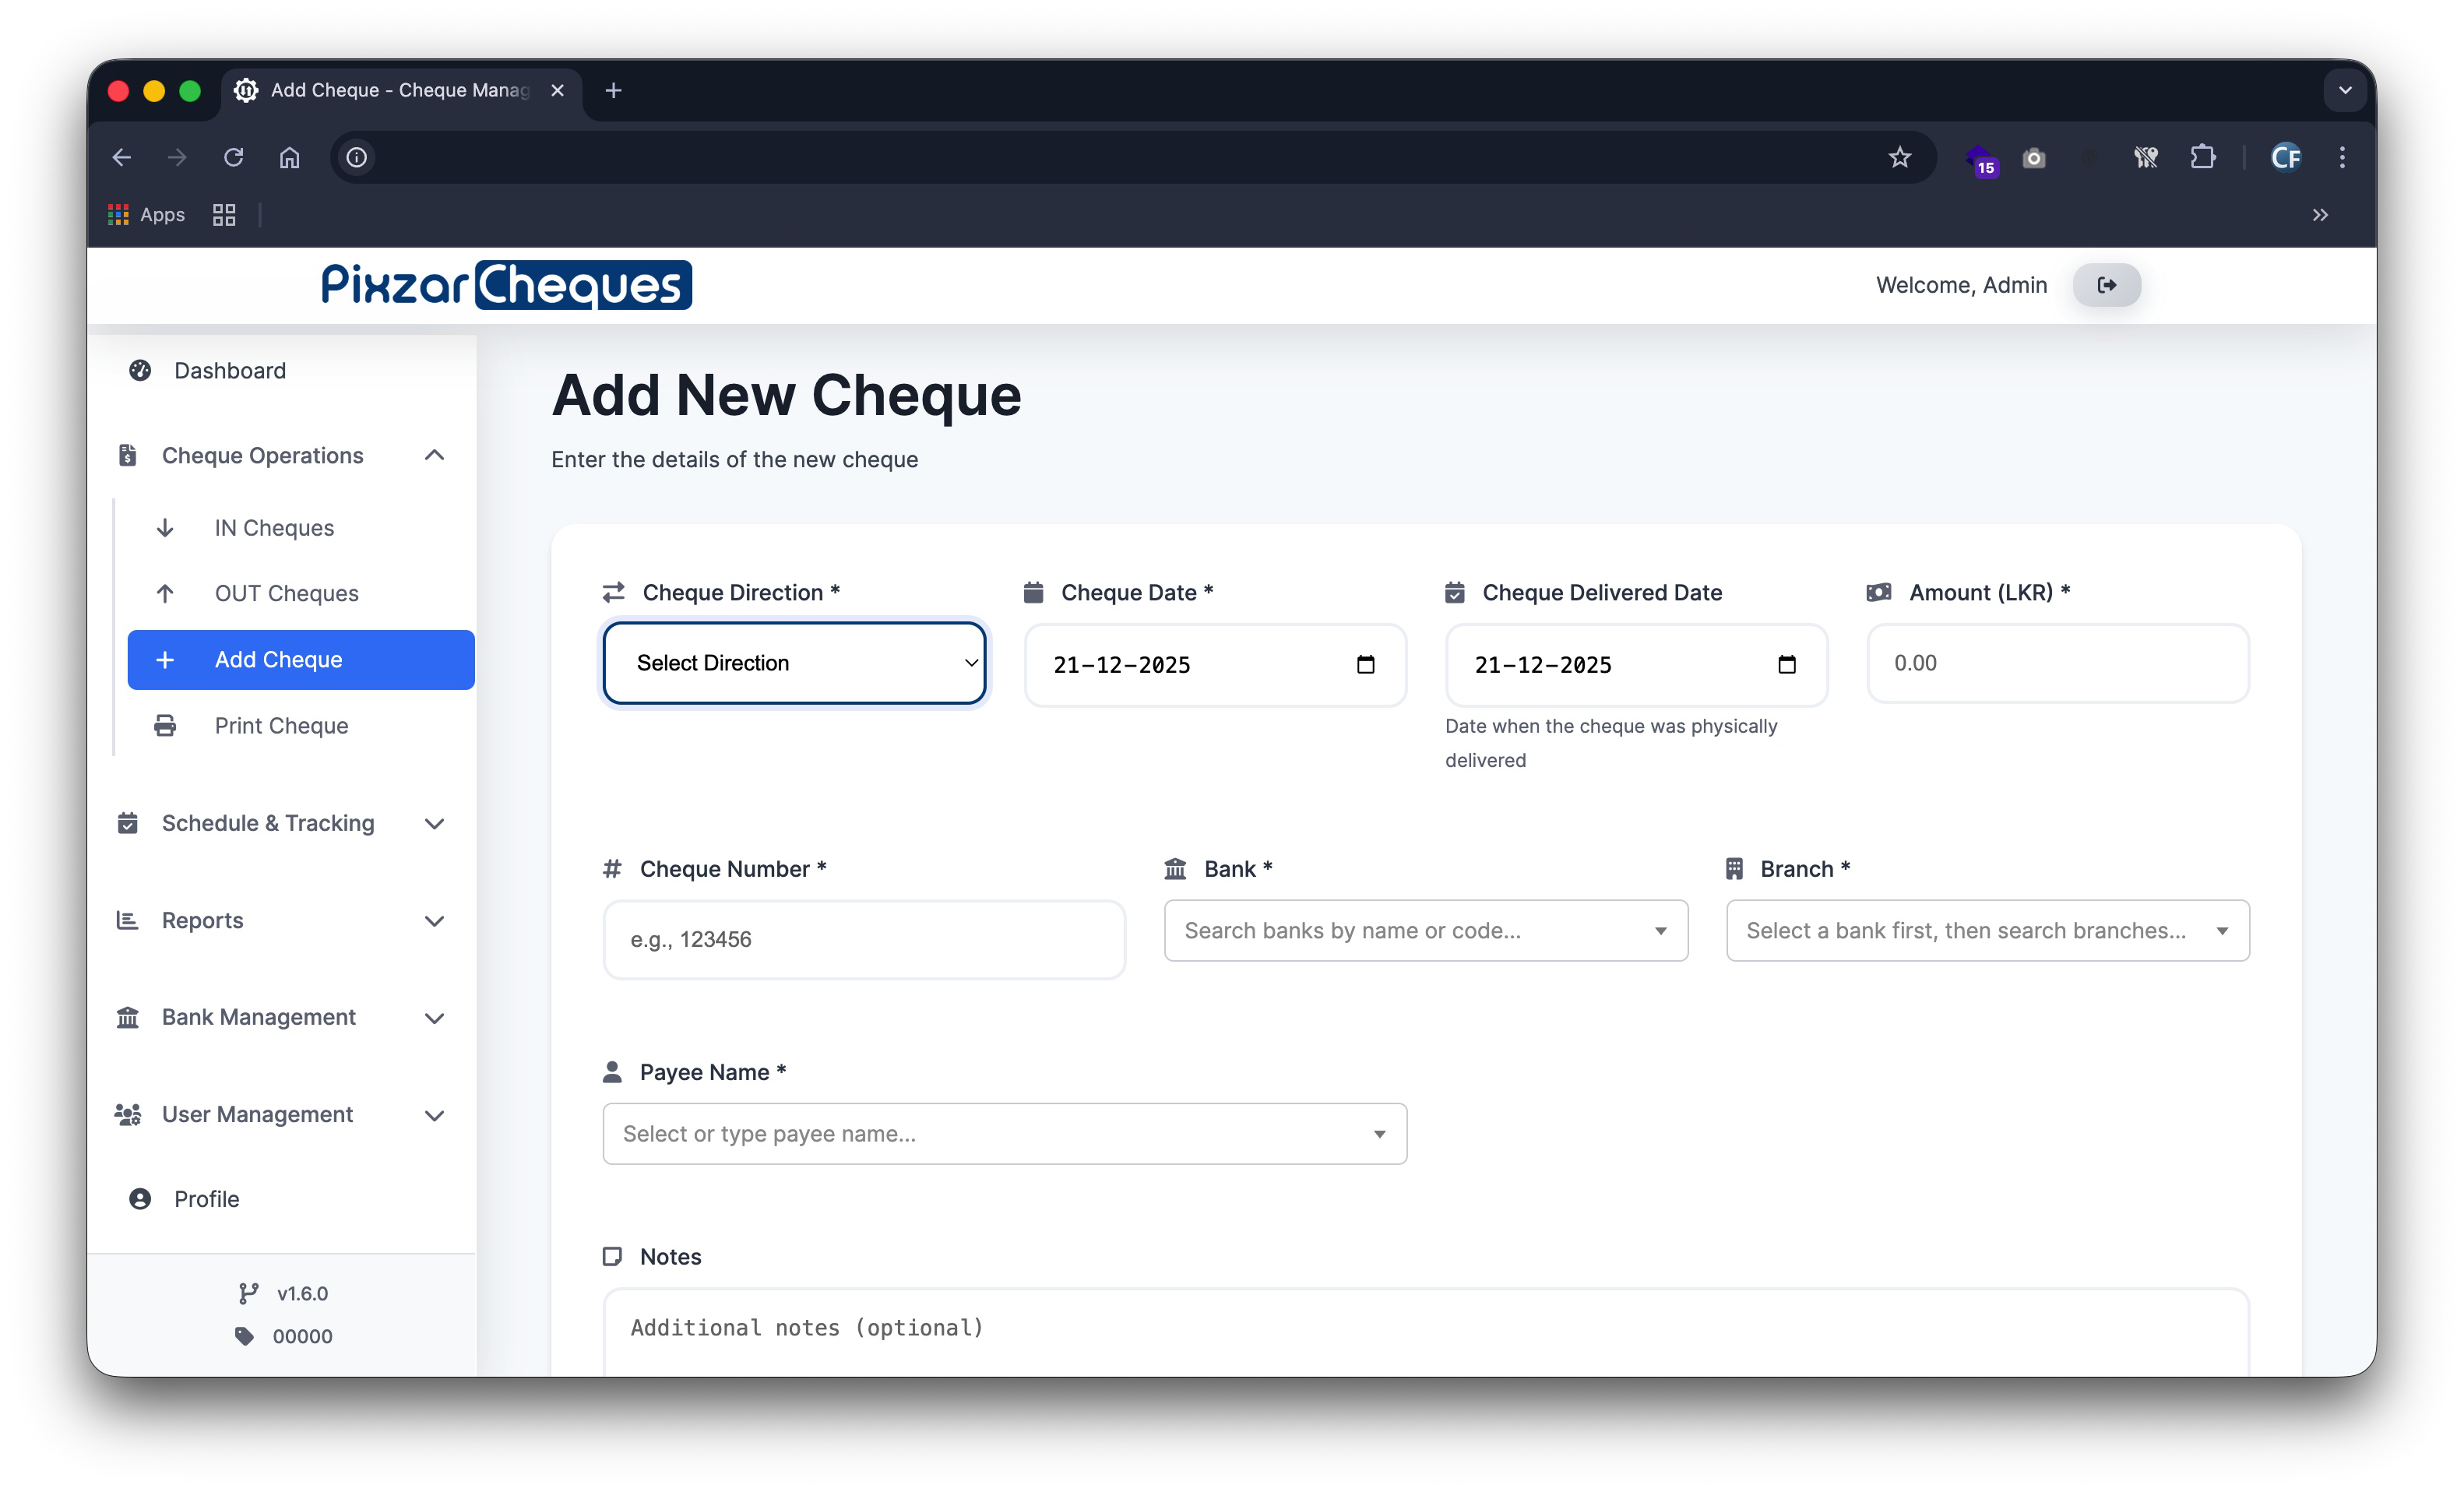Click the browser reload icon
This screenshot has height=1492, width=2464.
(233, 157)
